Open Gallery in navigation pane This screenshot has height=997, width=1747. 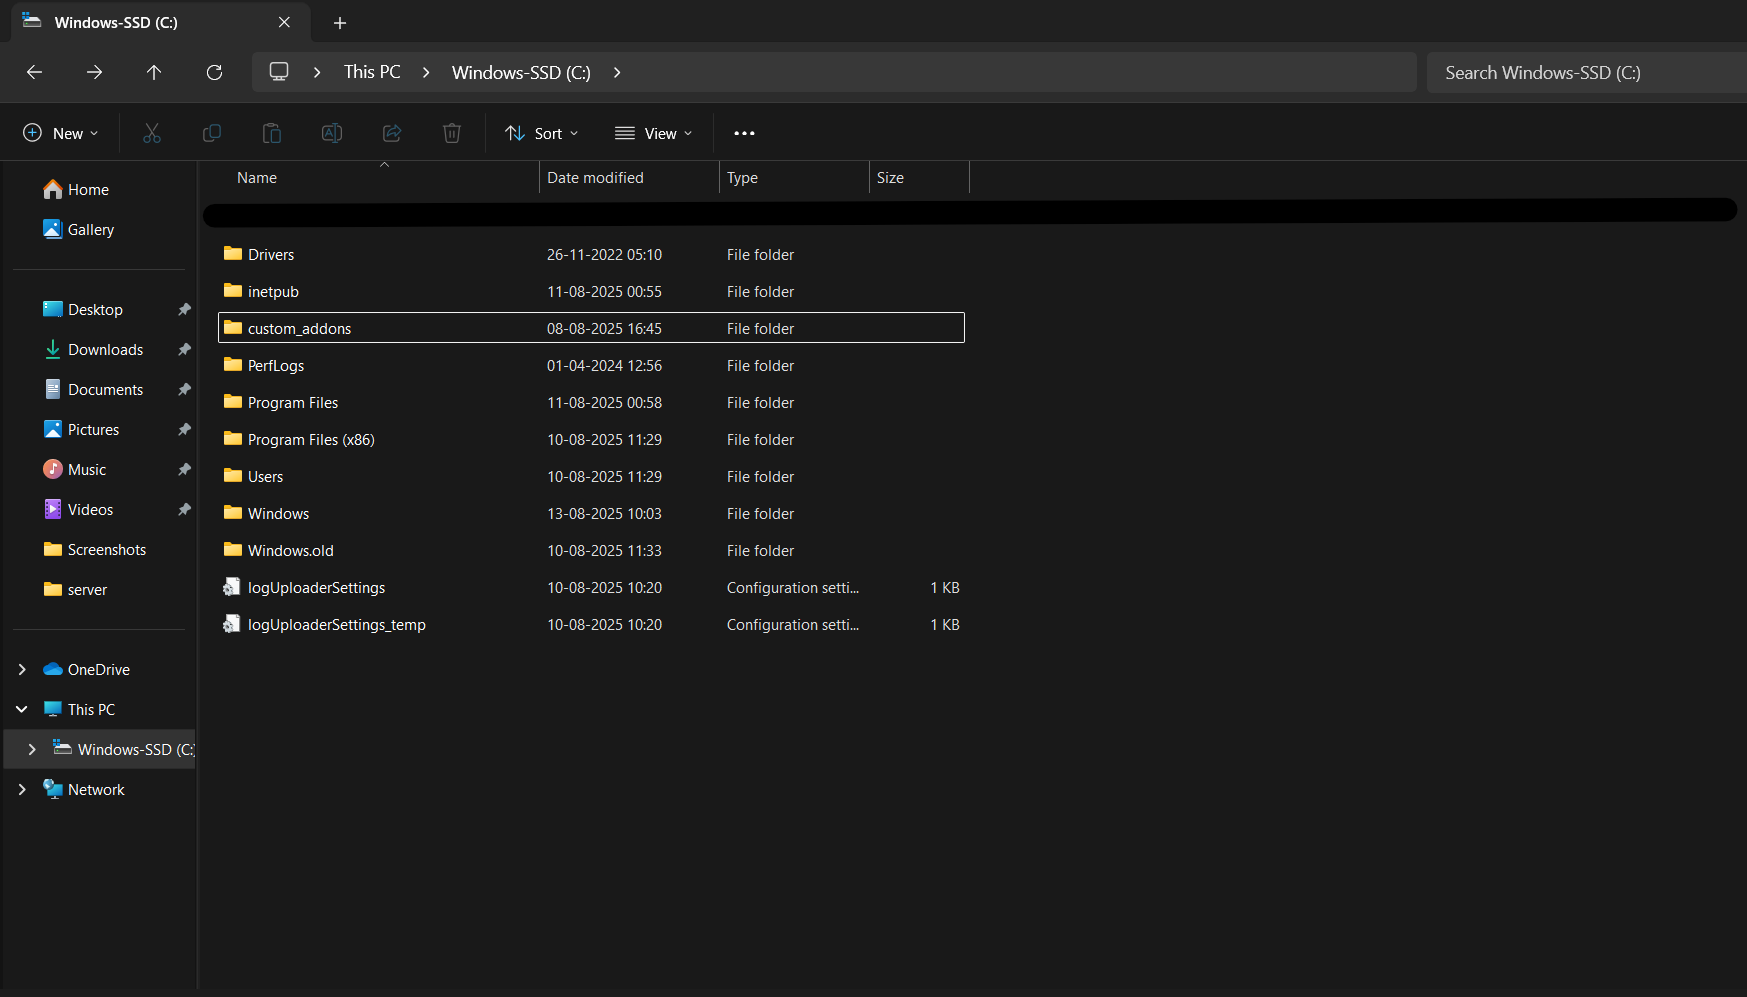click(79, 230)
